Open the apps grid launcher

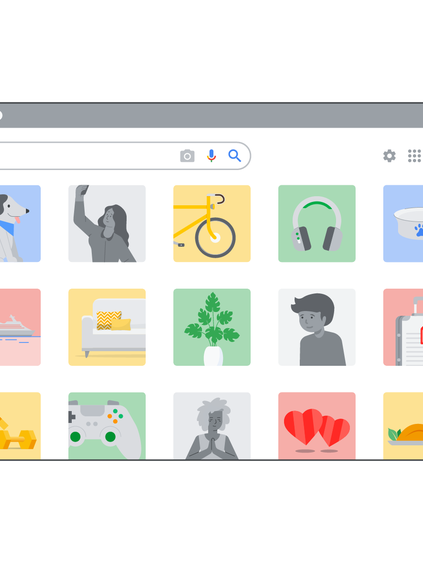(x=415, y=156)
